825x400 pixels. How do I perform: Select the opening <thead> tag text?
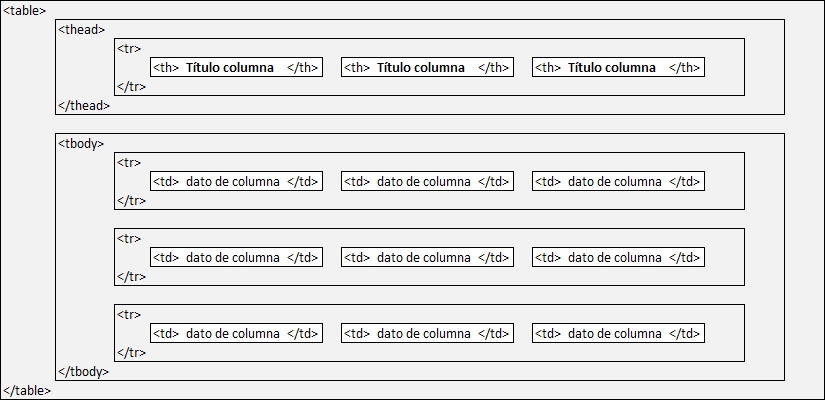click(82, 30)
